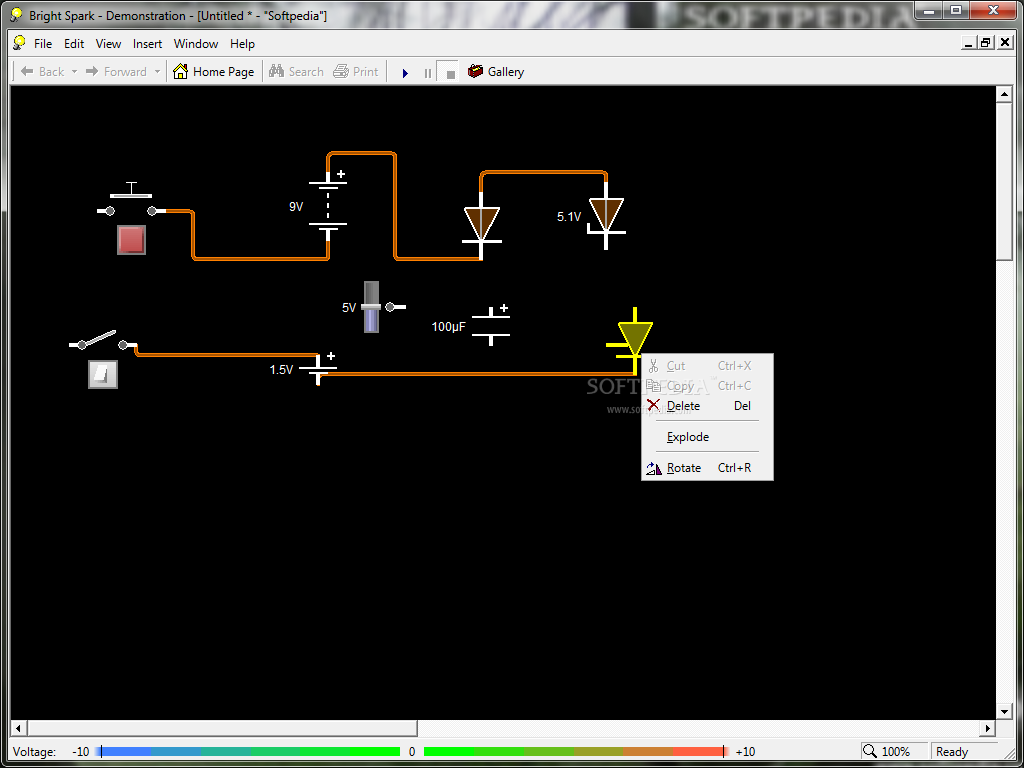Image resolution: width=1024 pixels, height=768 pixels.
Task: Toggle the white rocker switch actuator
Action: (103, 374)
